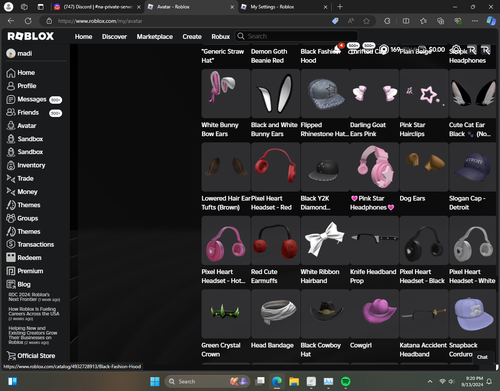Open browser Copilot icon
The width and height of the screenshot is (500, 391).
(491, 21)
